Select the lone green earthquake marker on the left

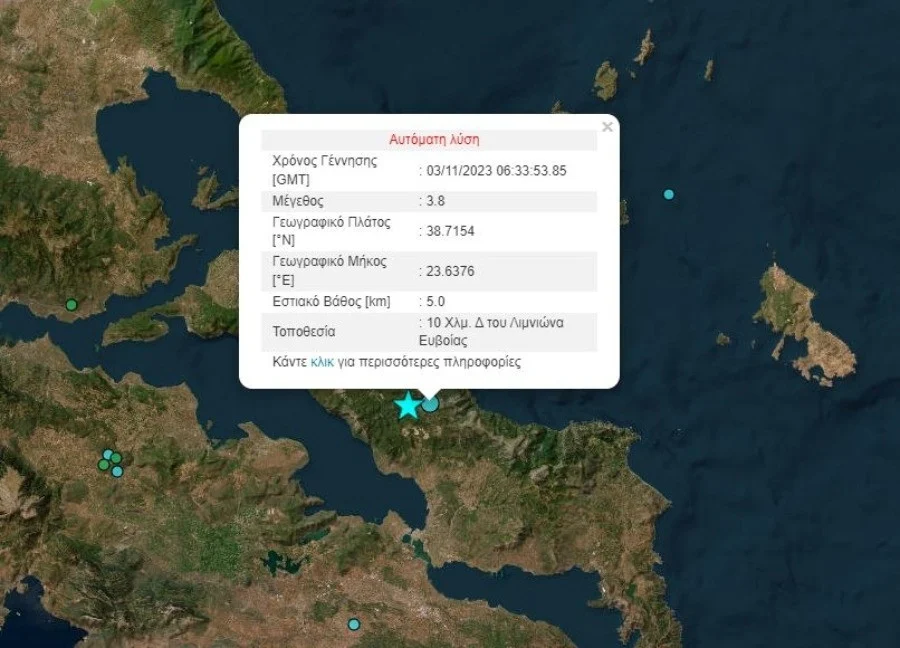71,304
